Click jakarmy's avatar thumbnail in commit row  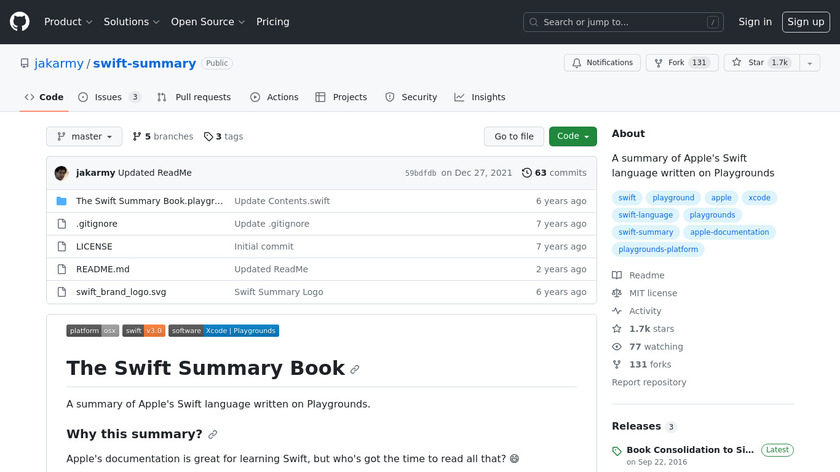pos(61,173)
